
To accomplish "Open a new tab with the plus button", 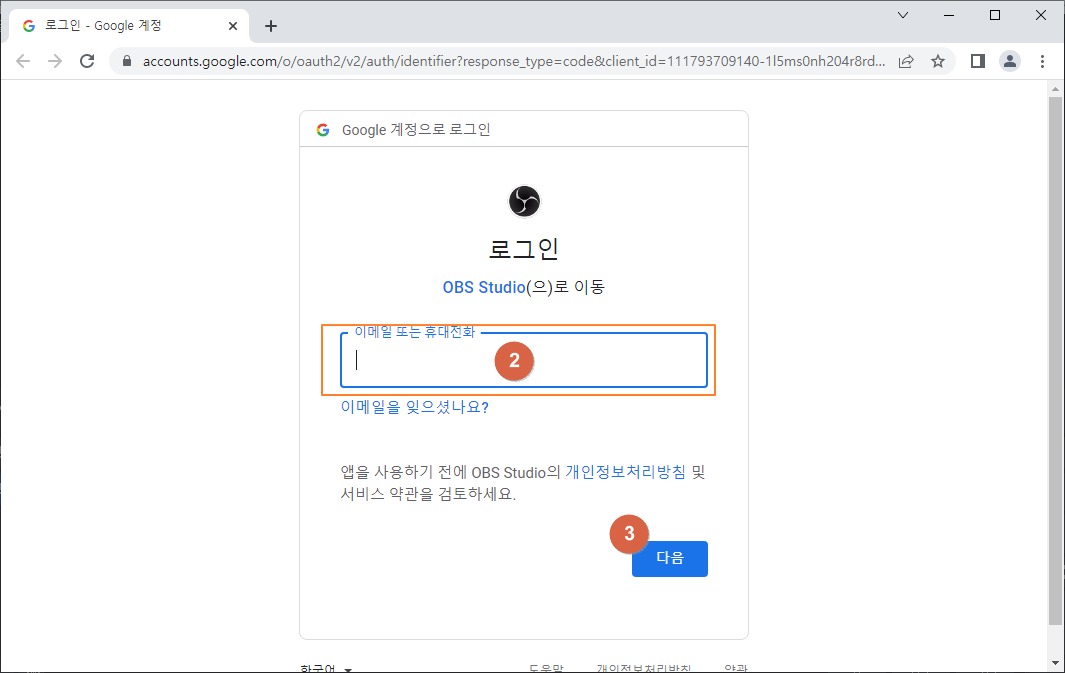I will click(271, 26).
